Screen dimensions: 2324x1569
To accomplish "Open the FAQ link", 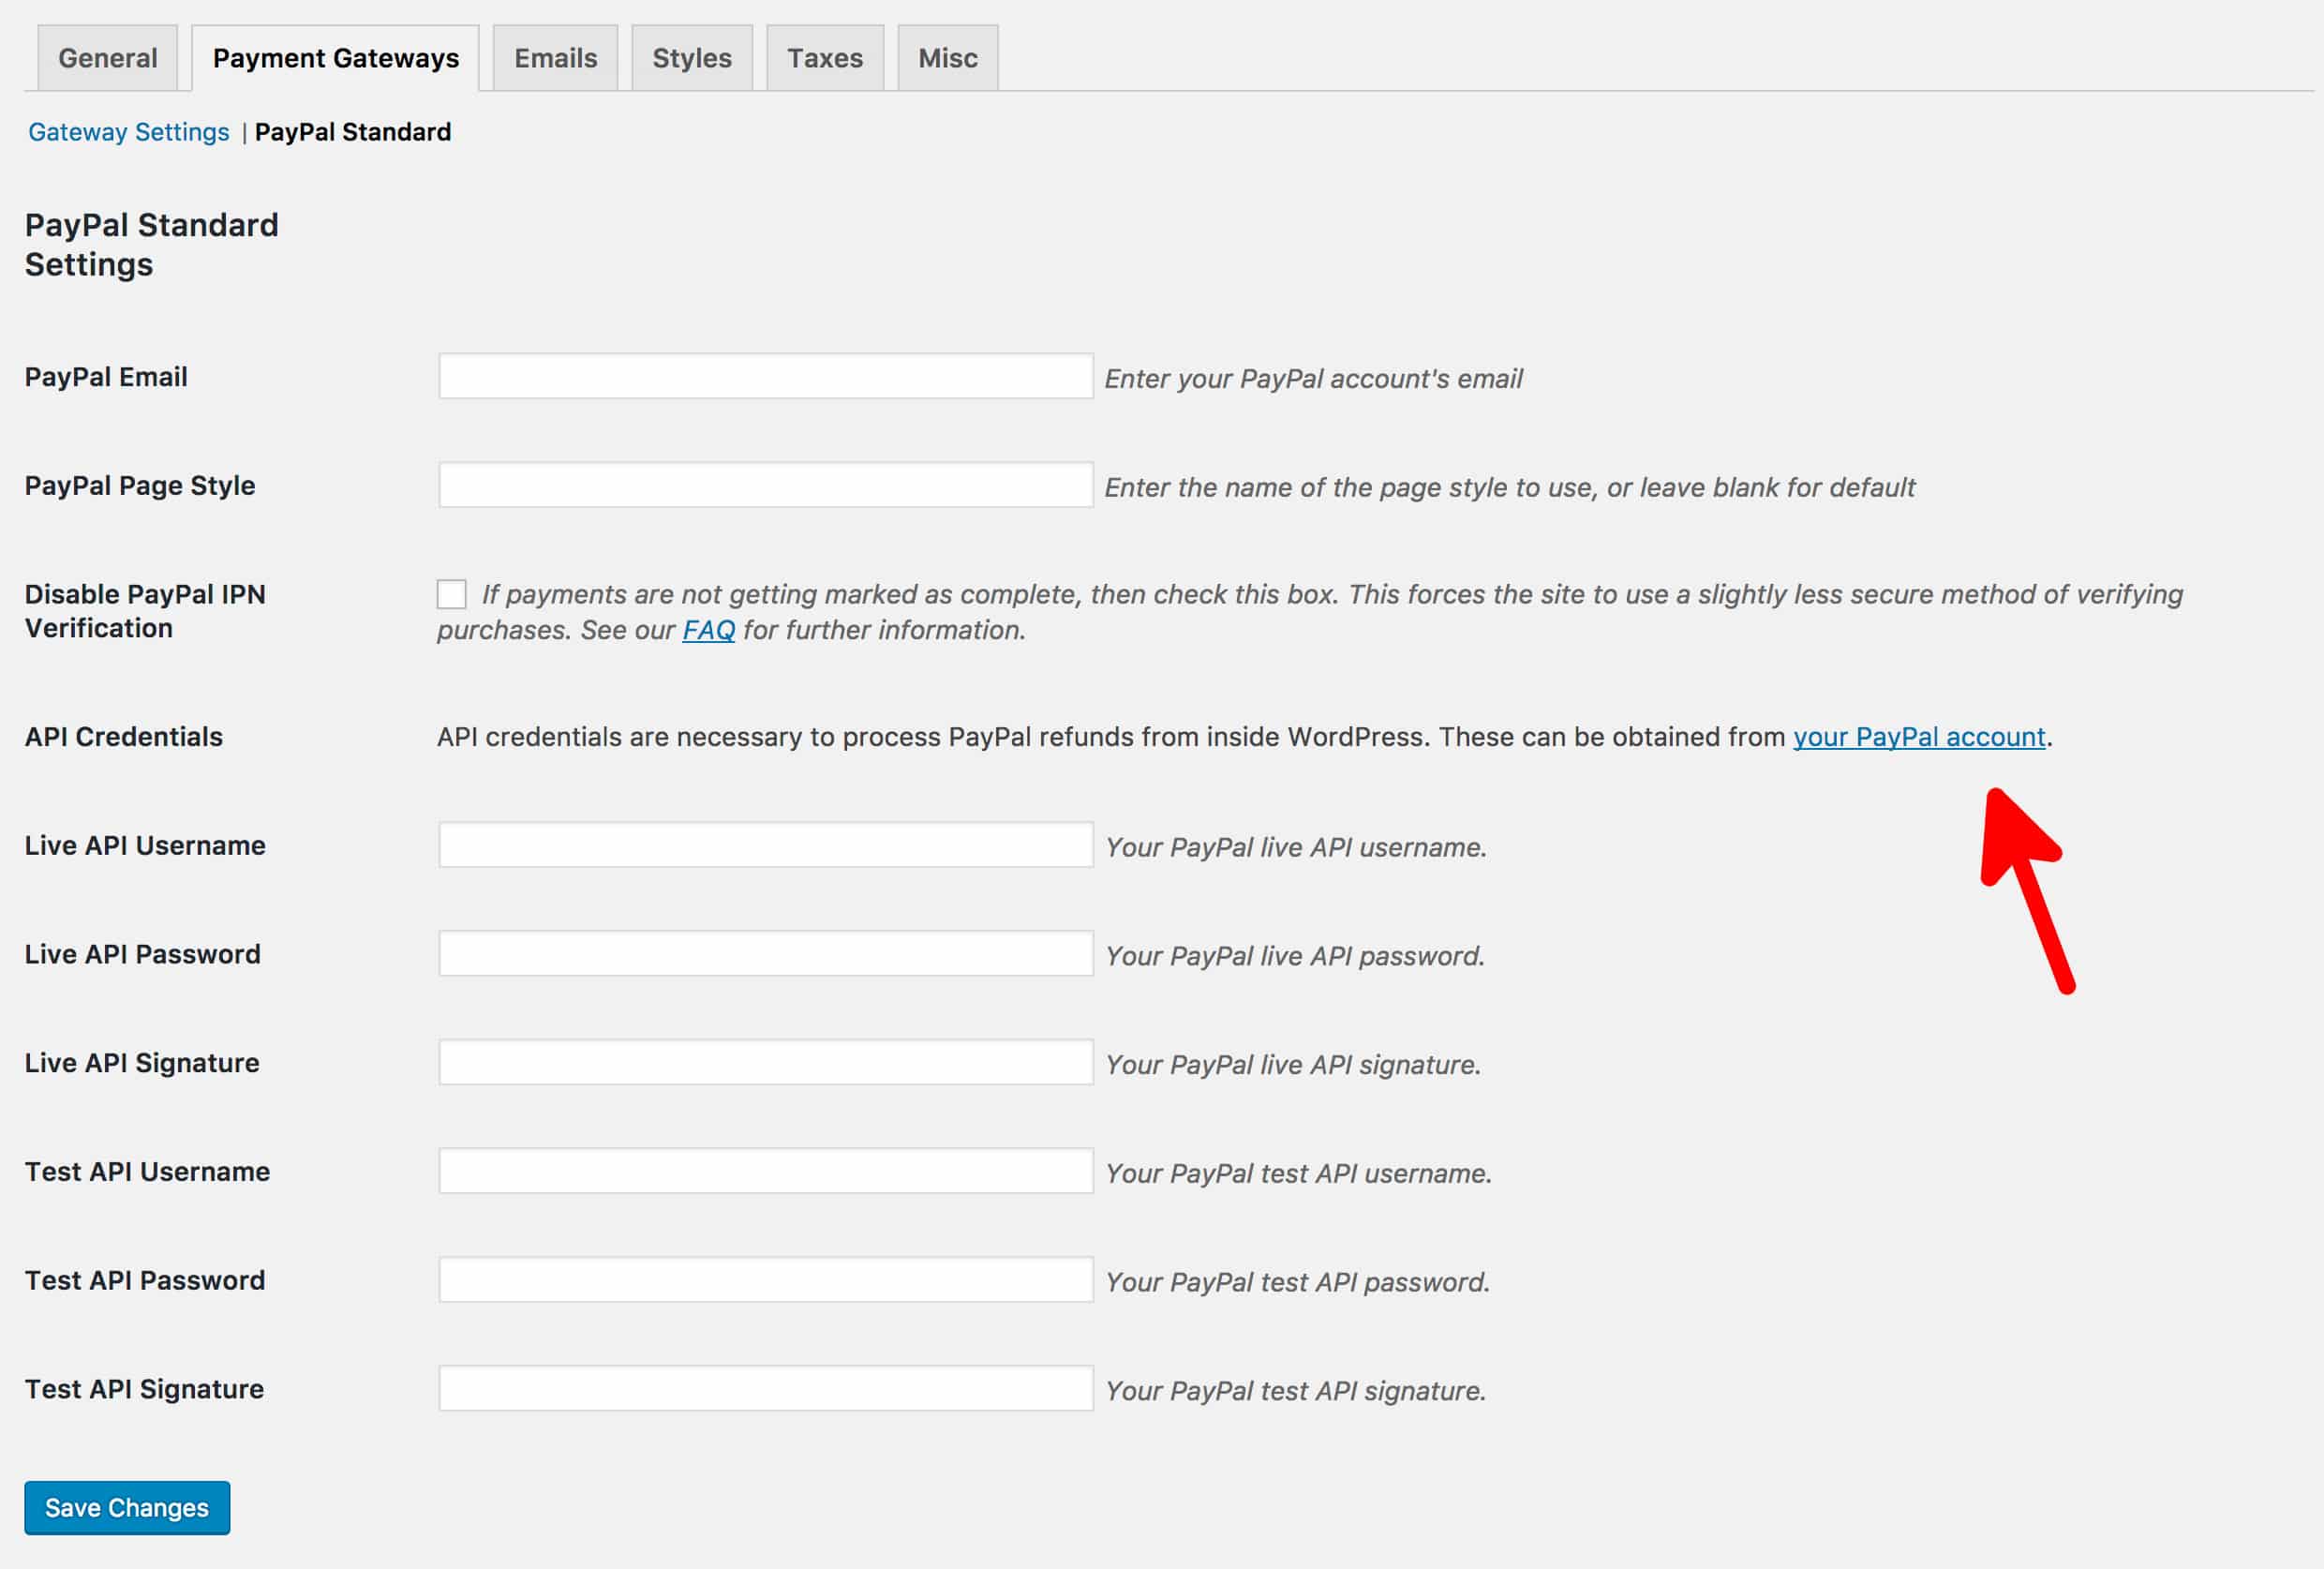I will (708, 630).
